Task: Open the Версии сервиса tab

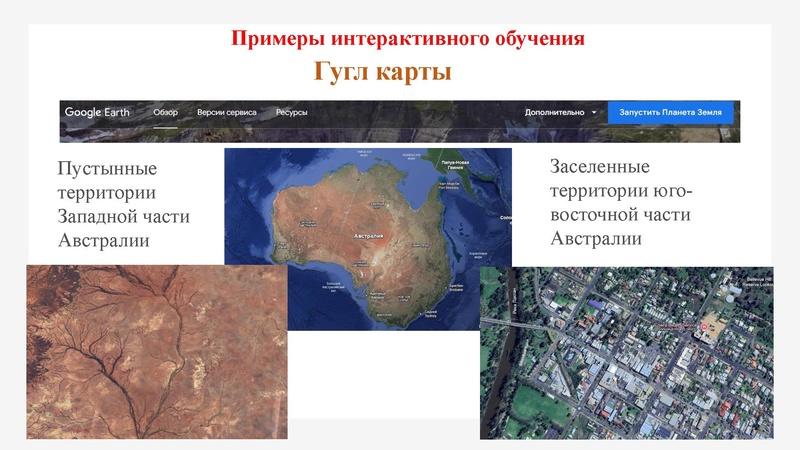Action: click(x=227, y=112)
